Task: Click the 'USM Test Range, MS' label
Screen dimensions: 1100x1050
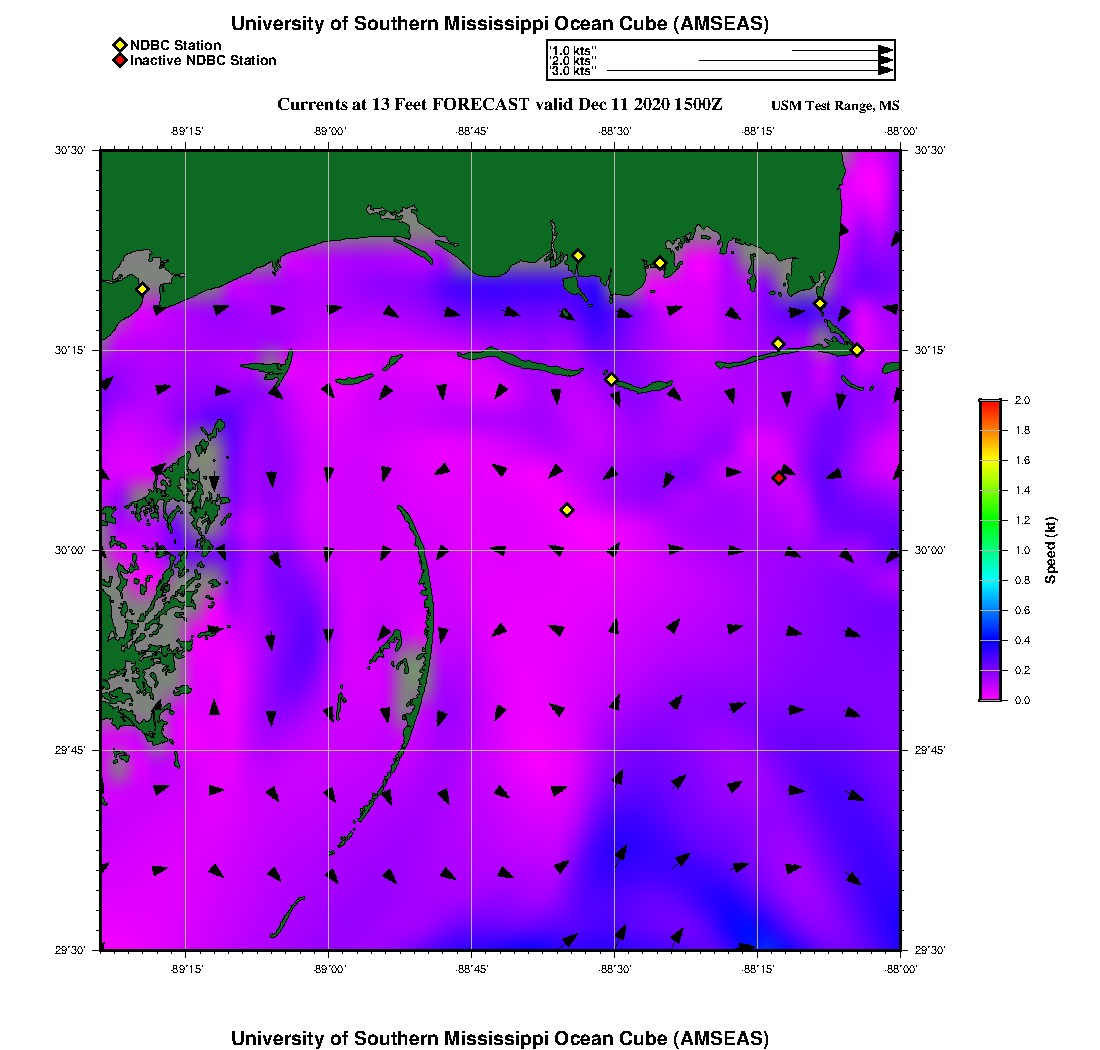Action: pyautogui.click(x=835, y=106)
